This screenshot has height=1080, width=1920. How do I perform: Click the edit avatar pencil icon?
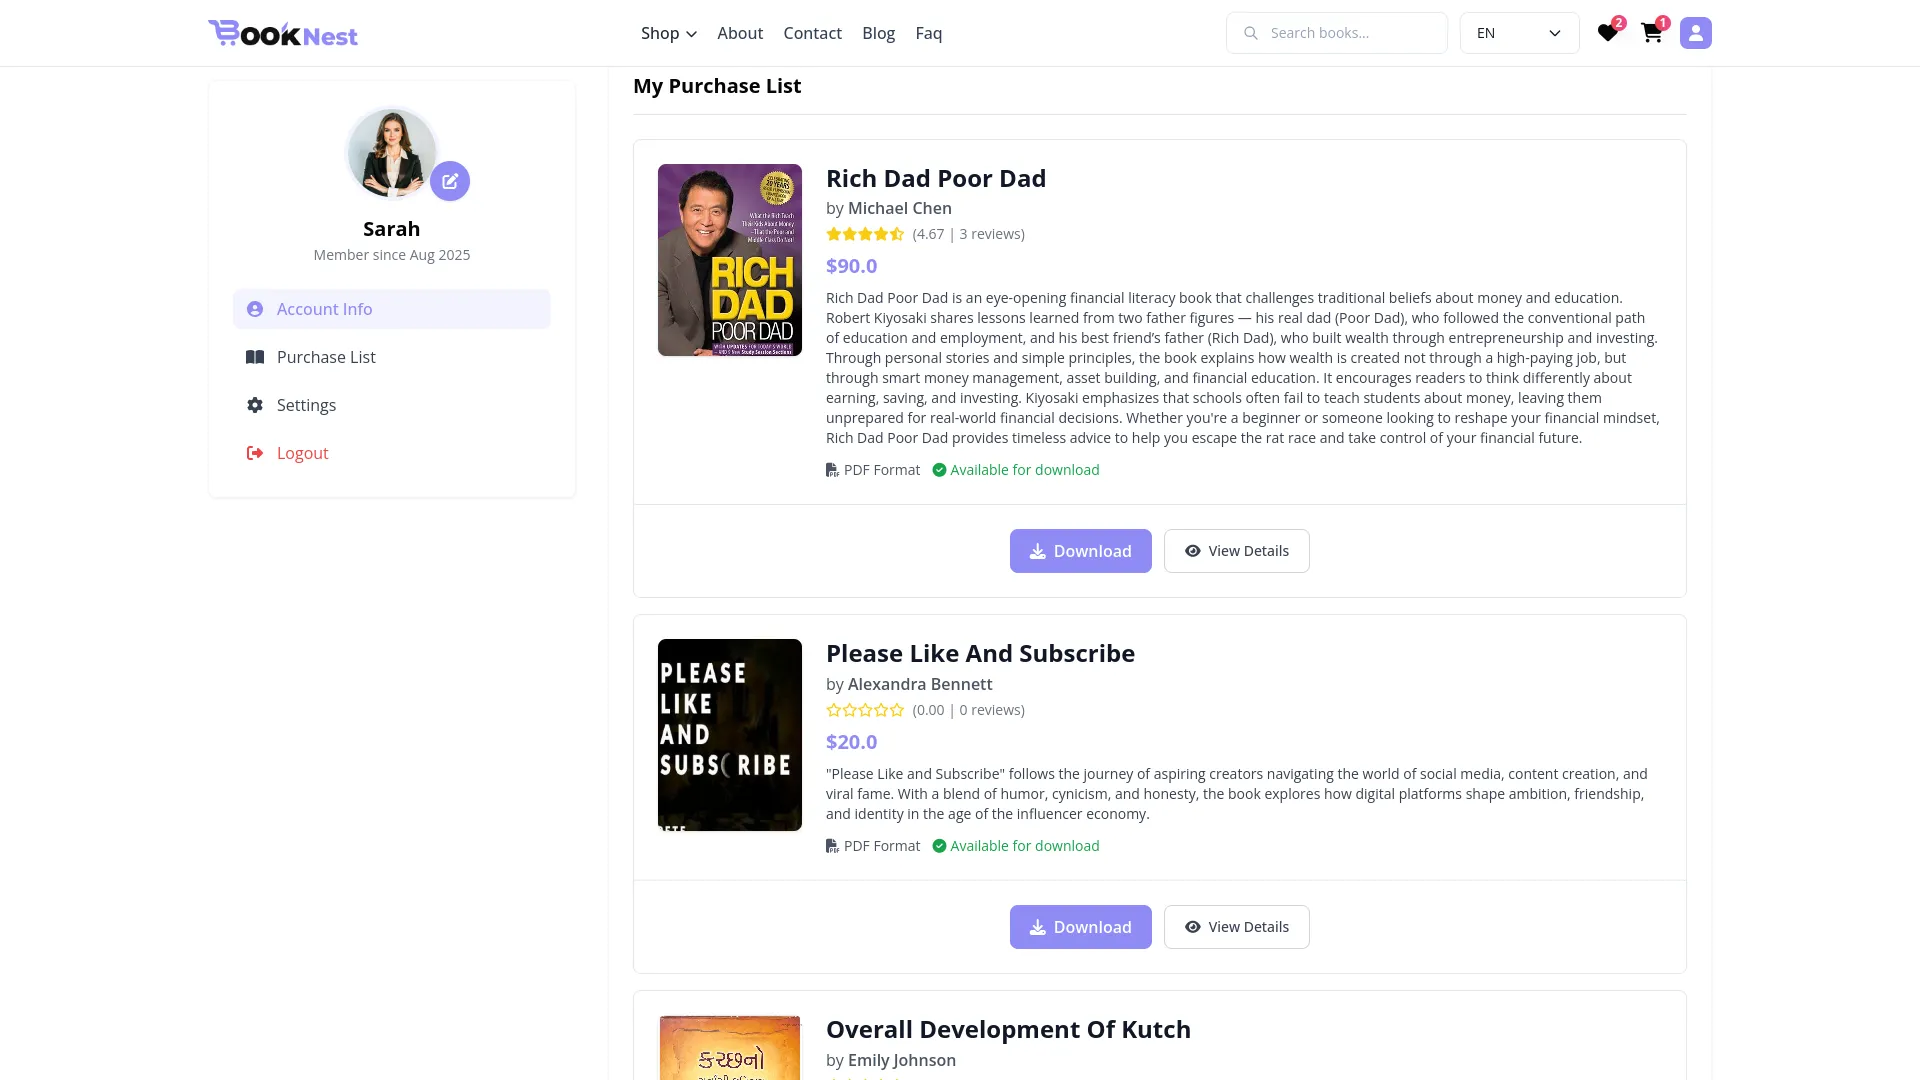[x=450, y=181]
